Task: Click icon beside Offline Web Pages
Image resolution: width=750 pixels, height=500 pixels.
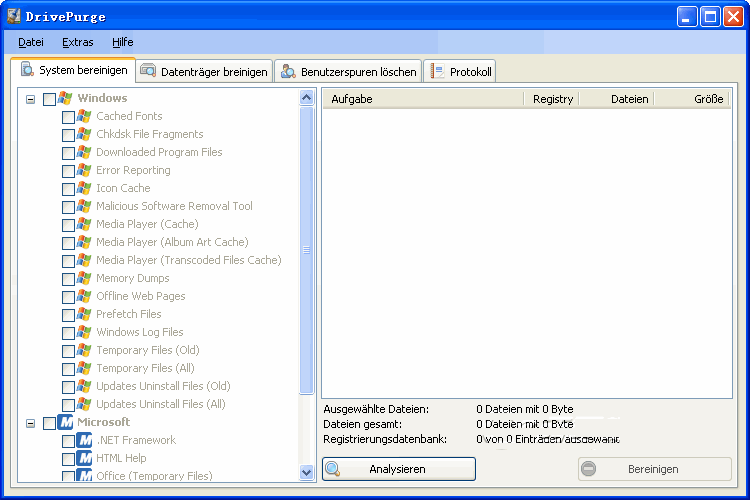Action: [84, 297]
